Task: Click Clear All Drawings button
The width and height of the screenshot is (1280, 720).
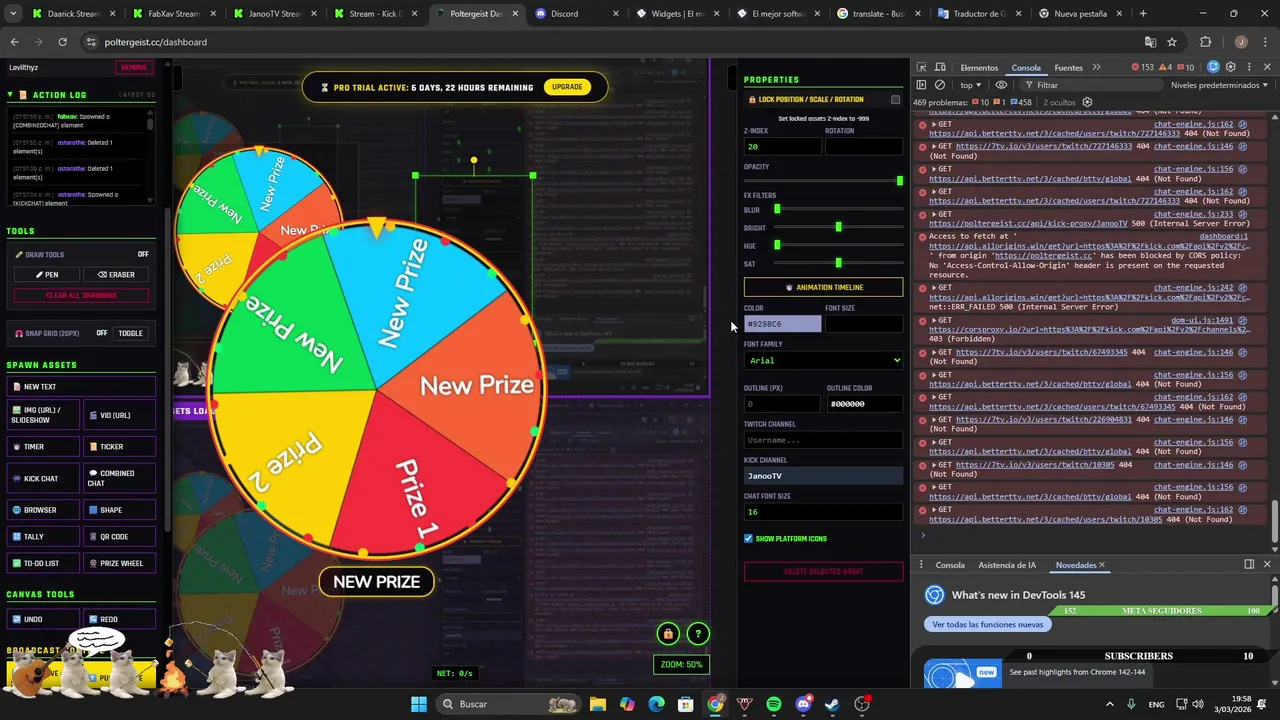Action: (81, 295)
